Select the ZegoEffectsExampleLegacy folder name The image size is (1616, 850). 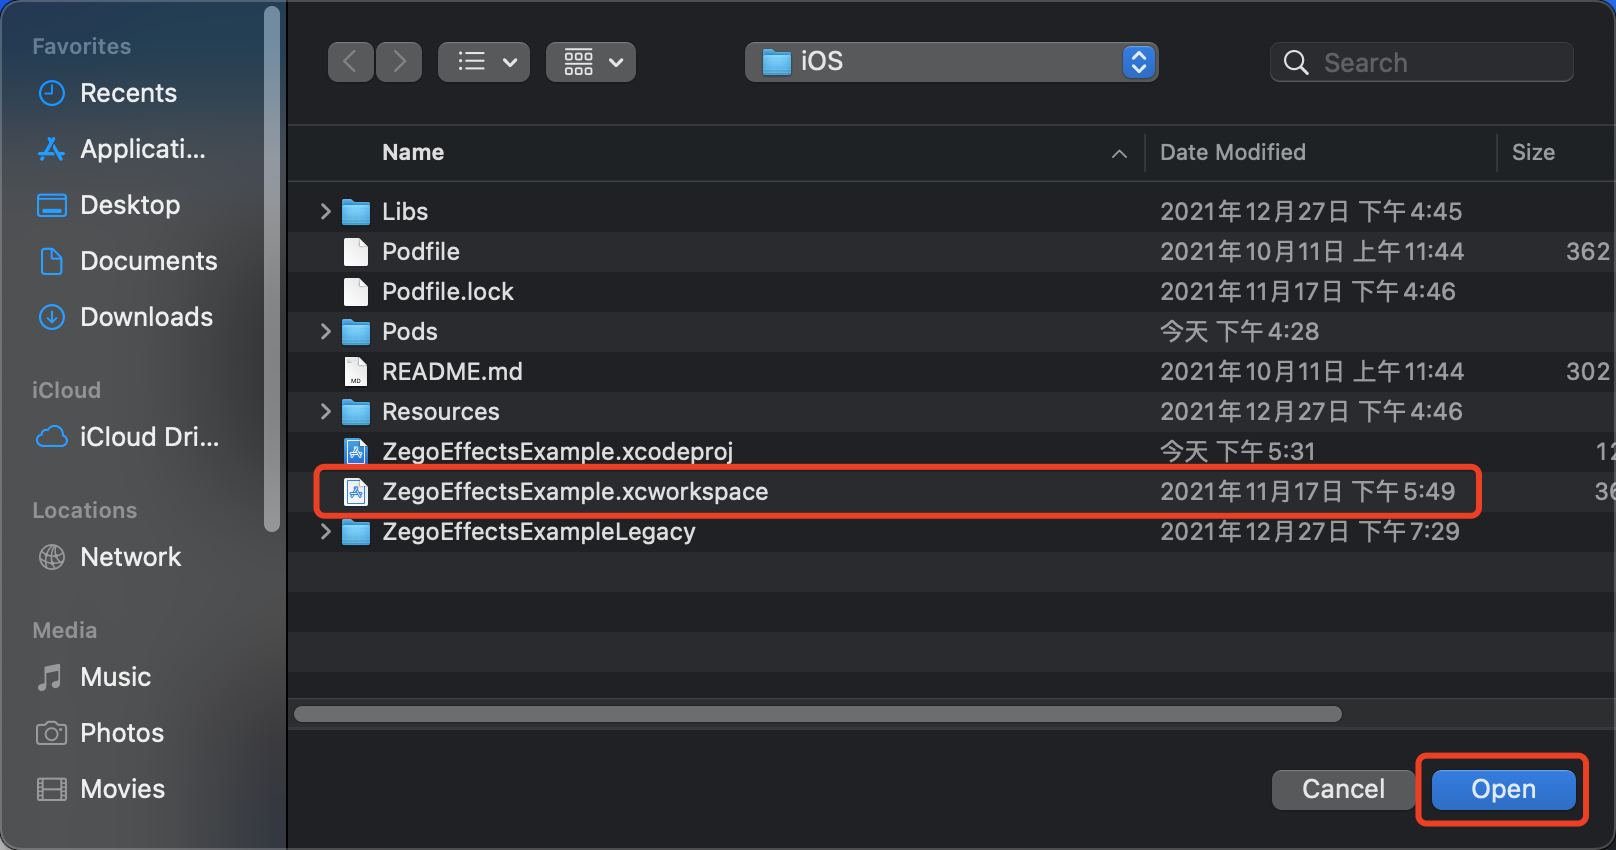[x=539, y=531]
